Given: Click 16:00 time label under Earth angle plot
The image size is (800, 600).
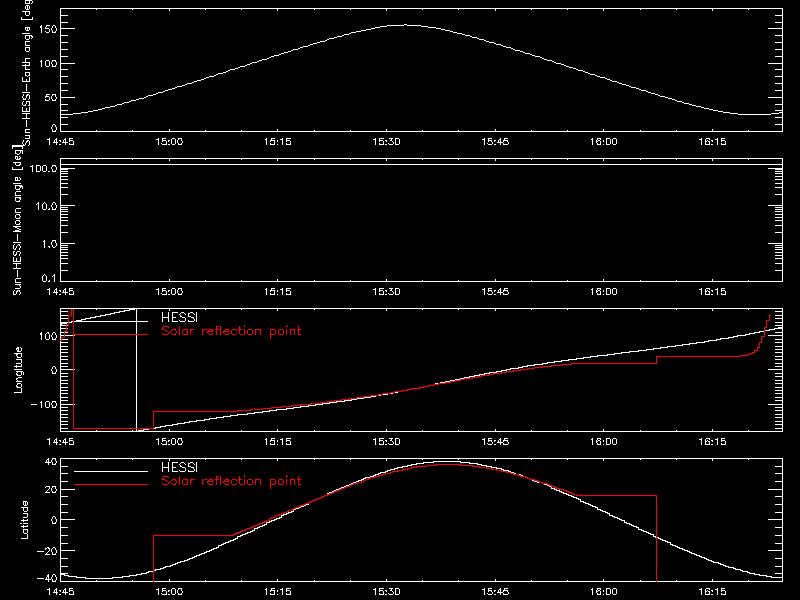Looking at the screenshot, I should [604, 142].
